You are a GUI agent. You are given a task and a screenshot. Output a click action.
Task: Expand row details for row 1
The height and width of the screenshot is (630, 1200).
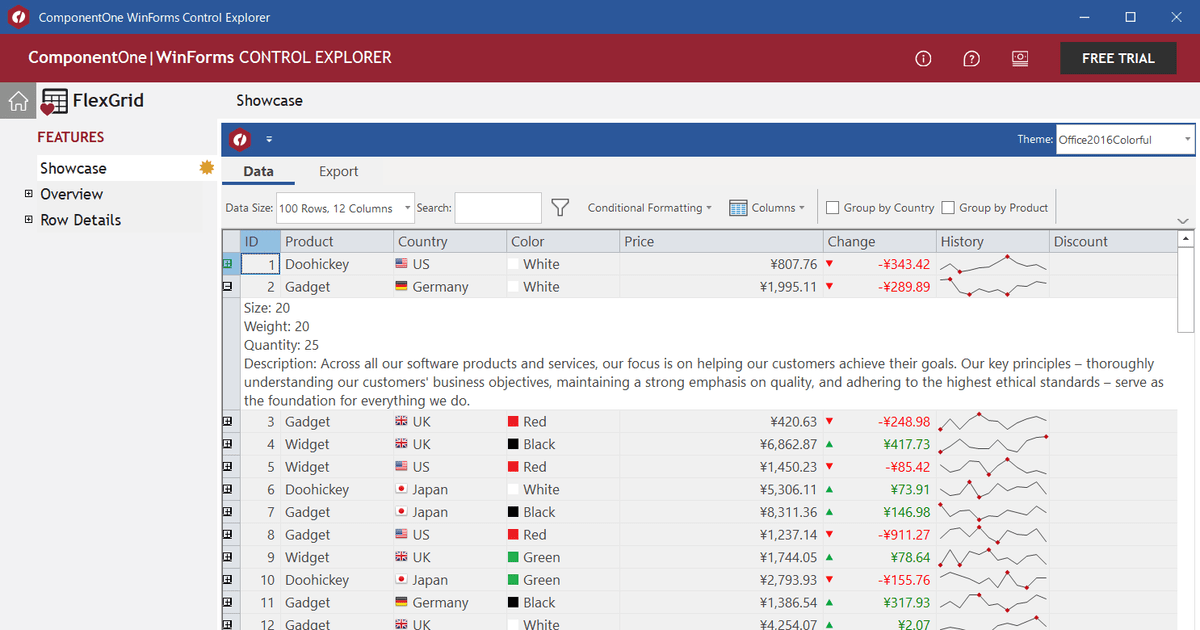pyautogui.click(x=227, y=264)
